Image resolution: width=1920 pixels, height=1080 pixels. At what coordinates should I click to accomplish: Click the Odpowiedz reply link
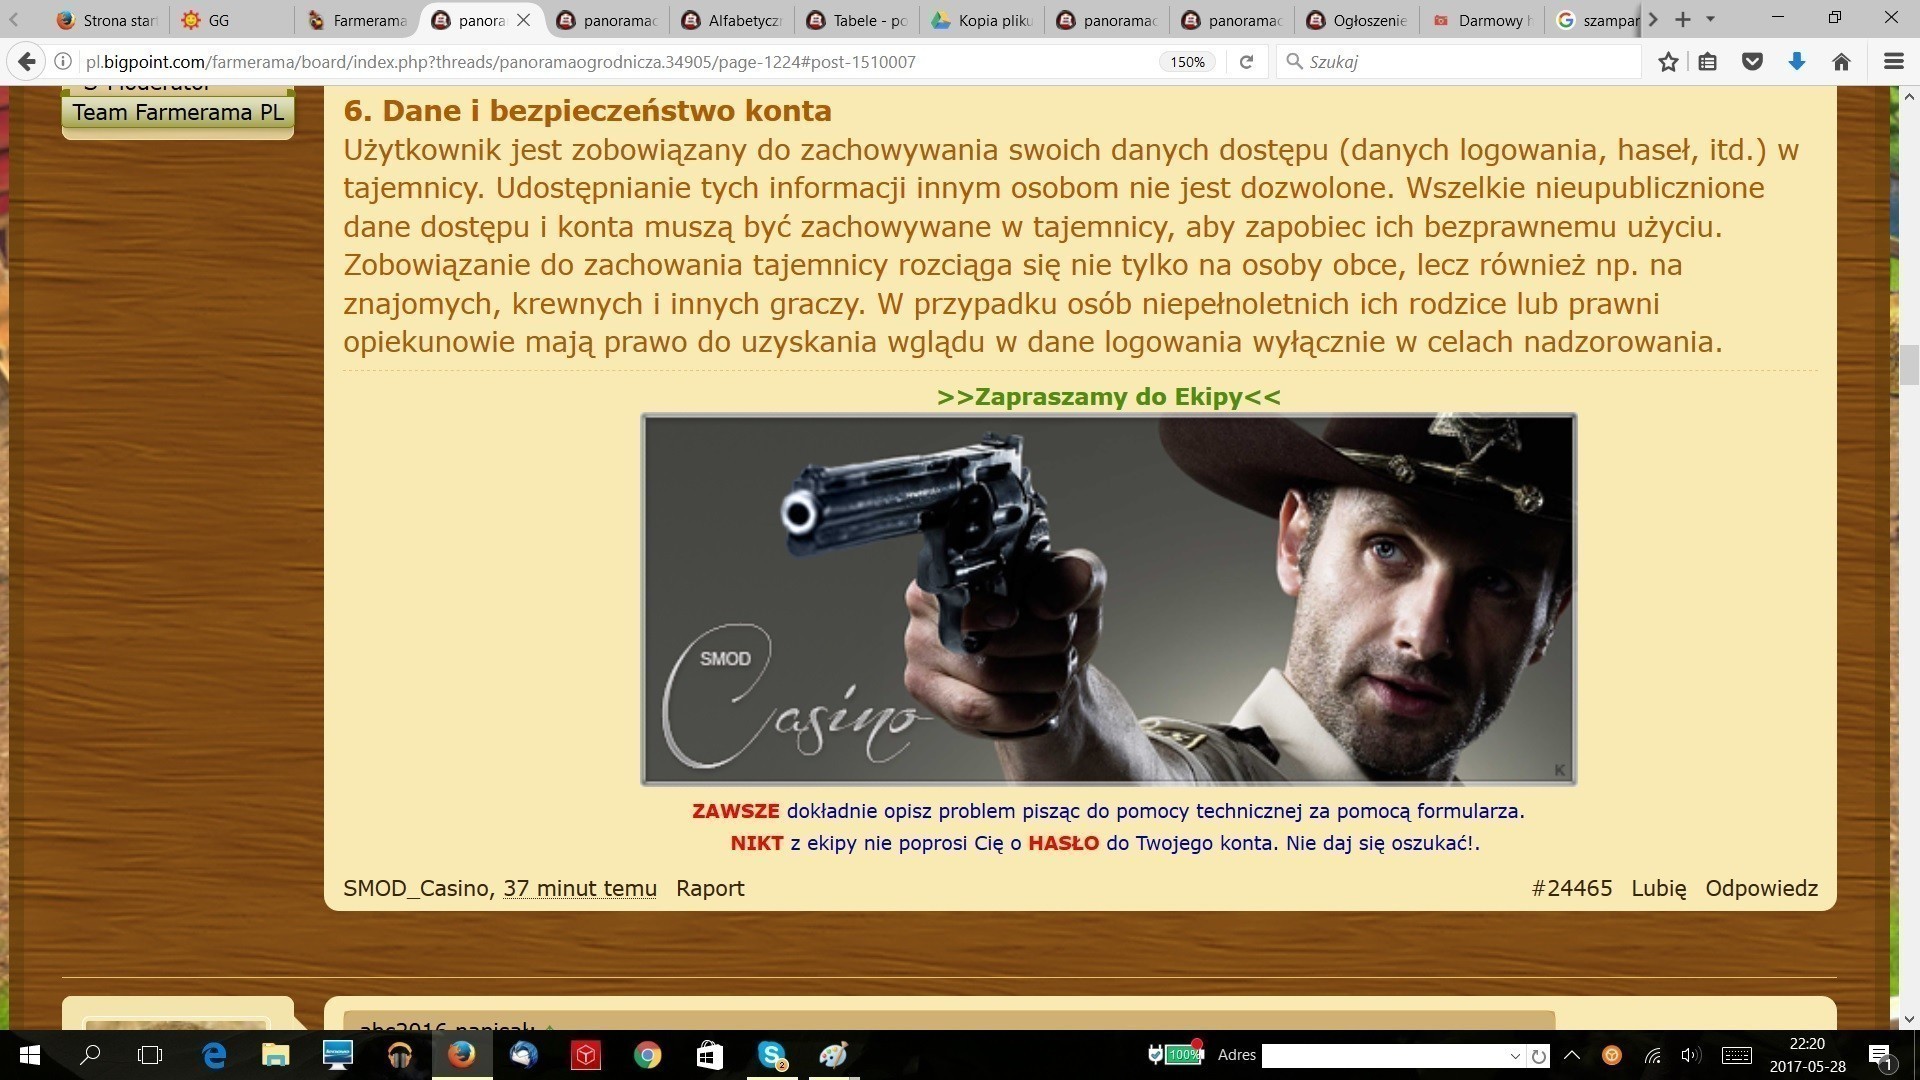1761,888
